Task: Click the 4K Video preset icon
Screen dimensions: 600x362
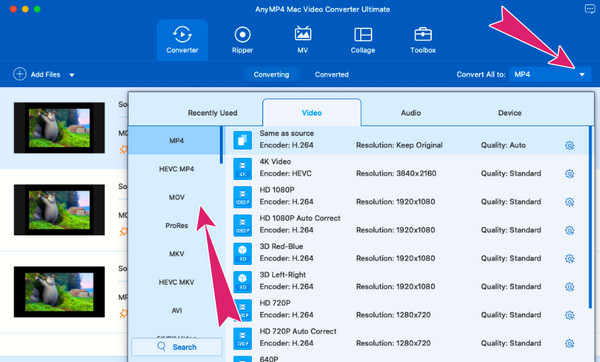Action: pyautogui.click(x=242, y=168)
